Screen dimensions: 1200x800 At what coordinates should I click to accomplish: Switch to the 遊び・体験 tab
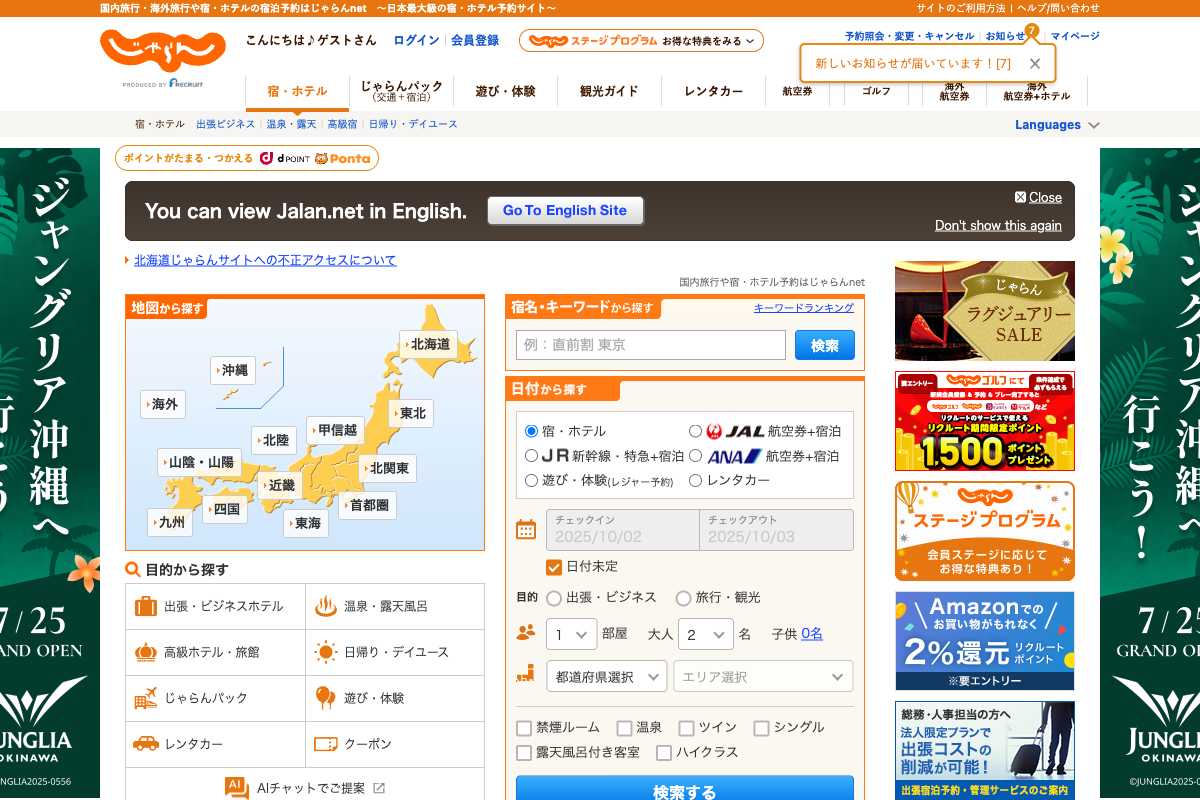click(x=505, y=91)
